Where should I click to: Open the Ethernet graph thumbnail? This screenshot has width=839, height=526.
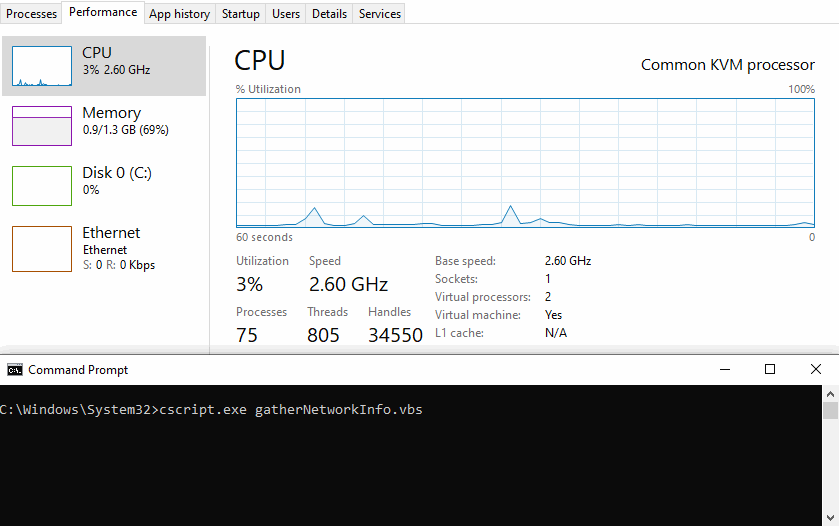tap(42, 248)
